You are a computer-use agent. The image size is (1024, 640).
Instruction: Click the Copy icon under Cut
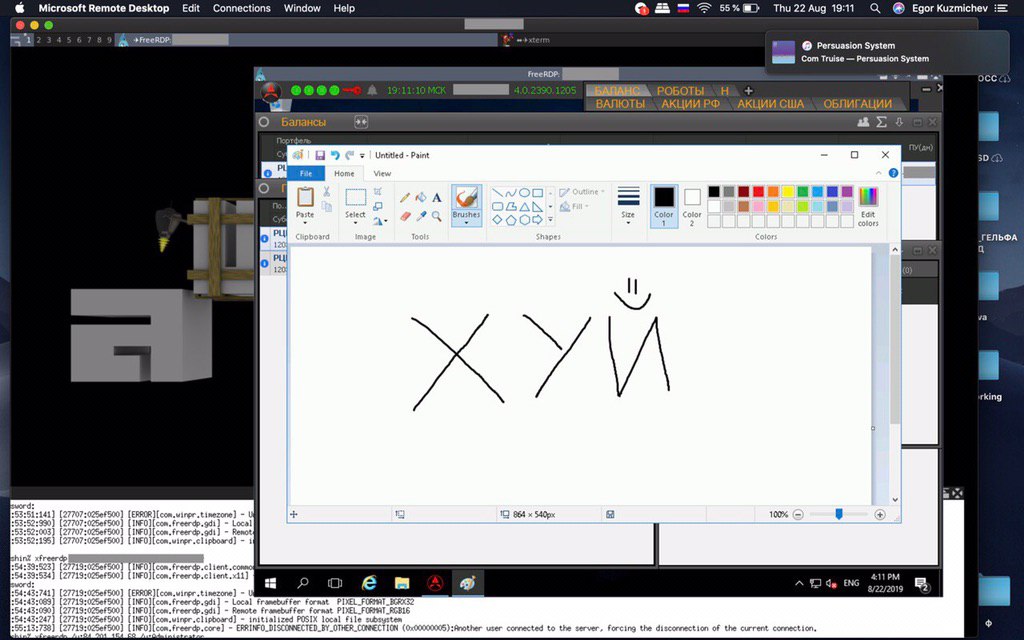pos(327,207)
